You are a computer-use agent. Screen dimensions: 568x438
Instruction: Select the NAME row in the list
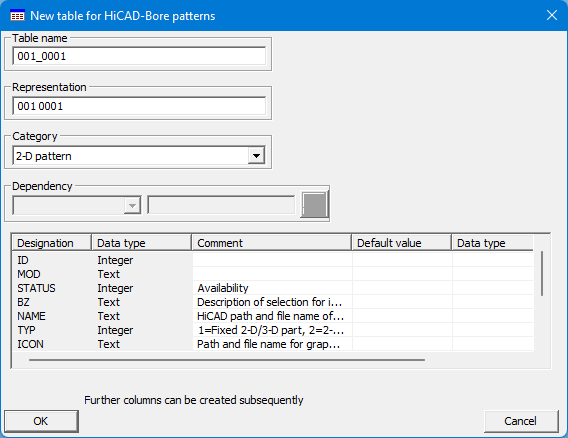point(273,316)
